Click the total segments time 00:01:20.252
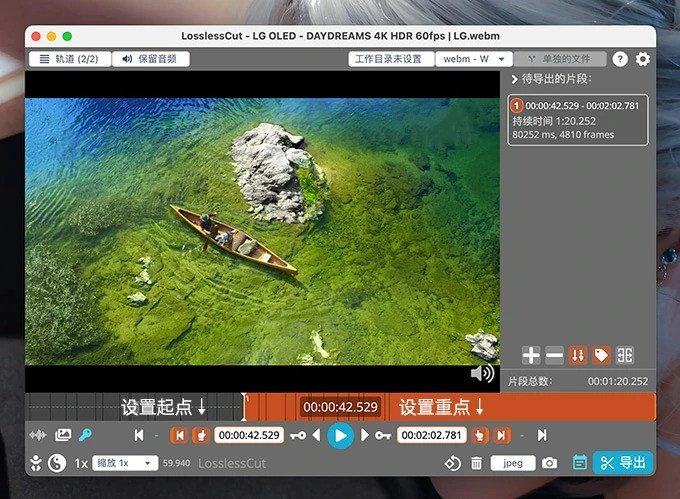Screen dimensions: 680x499 click(x=618, y=382)
